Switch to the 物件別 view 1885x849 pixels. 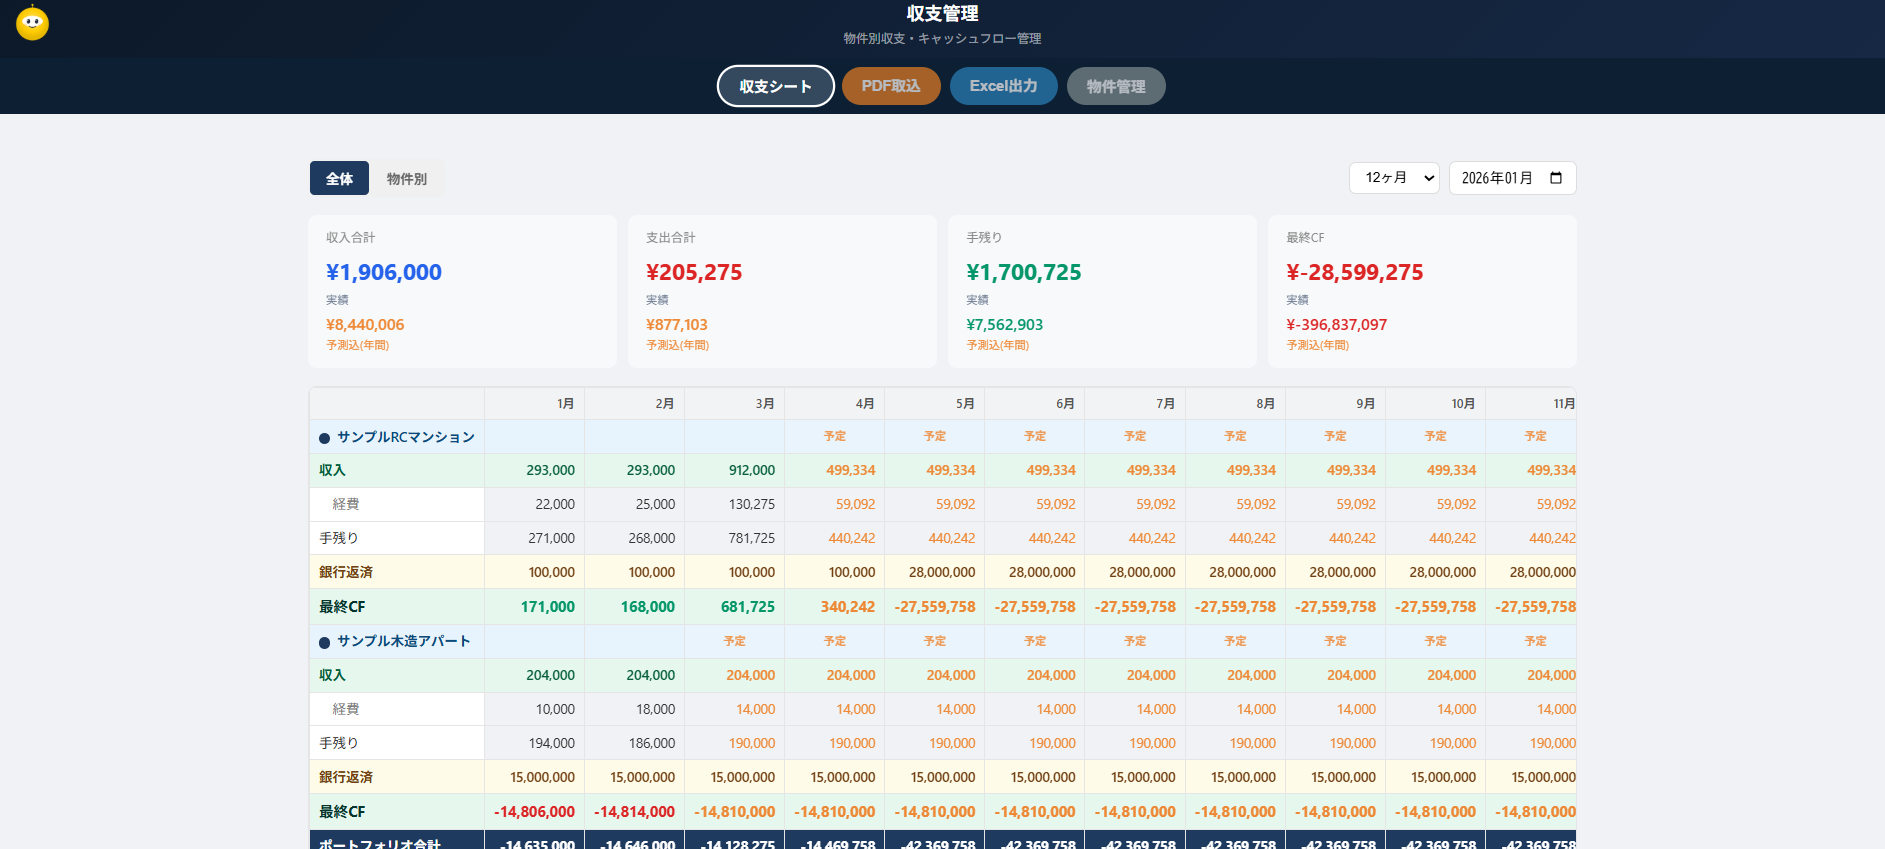407,178
